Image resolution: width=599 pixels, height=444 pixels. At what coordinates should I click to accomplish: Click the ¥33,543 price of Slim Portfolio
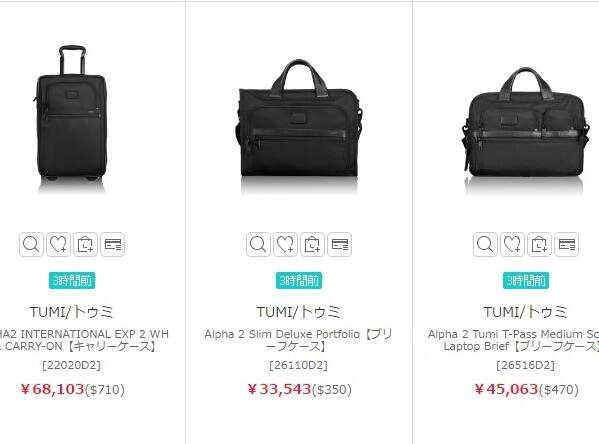pos(280,389)
